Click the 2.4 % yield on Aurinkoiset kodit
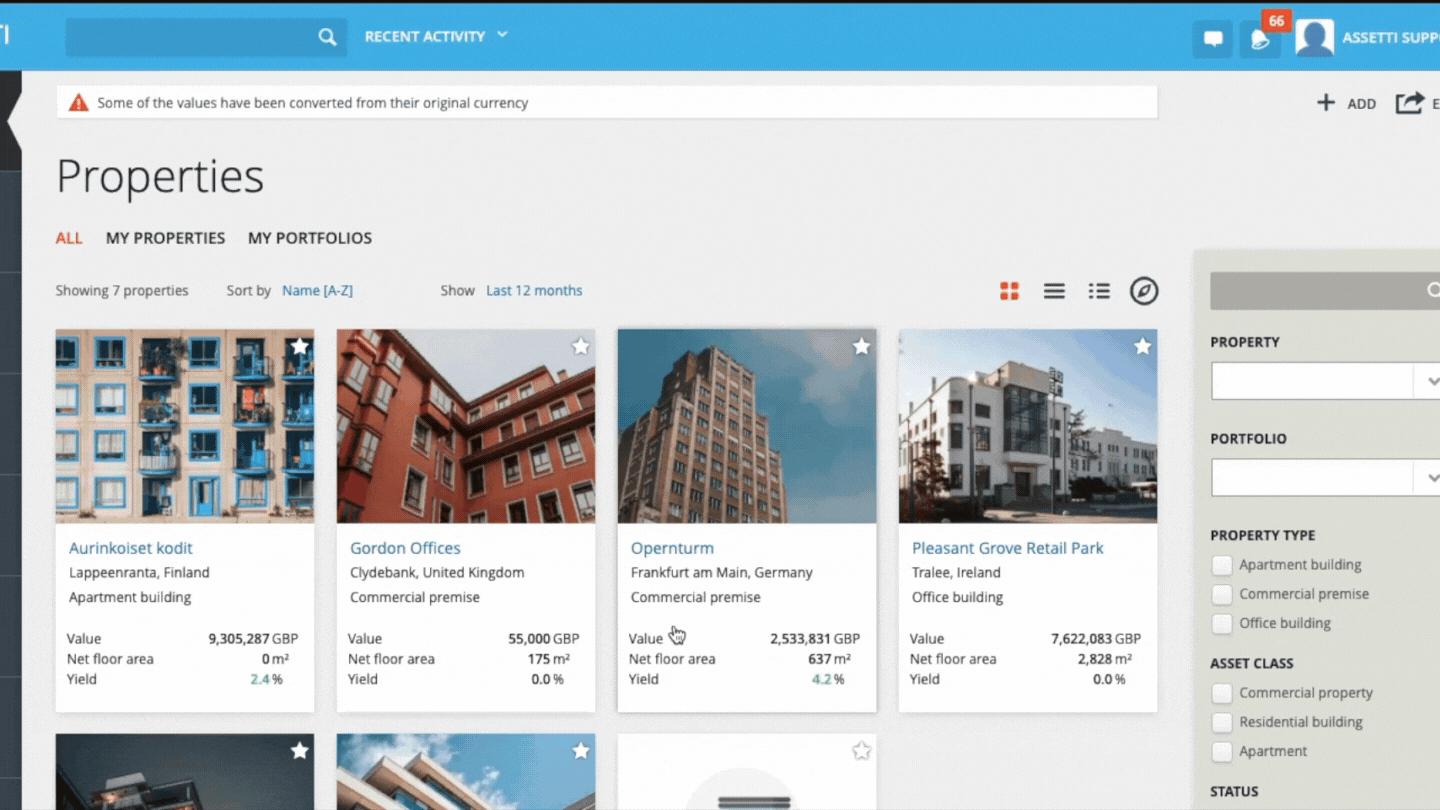The width and height of the screenshot is (1440, 810). click(x=266, y=679)
